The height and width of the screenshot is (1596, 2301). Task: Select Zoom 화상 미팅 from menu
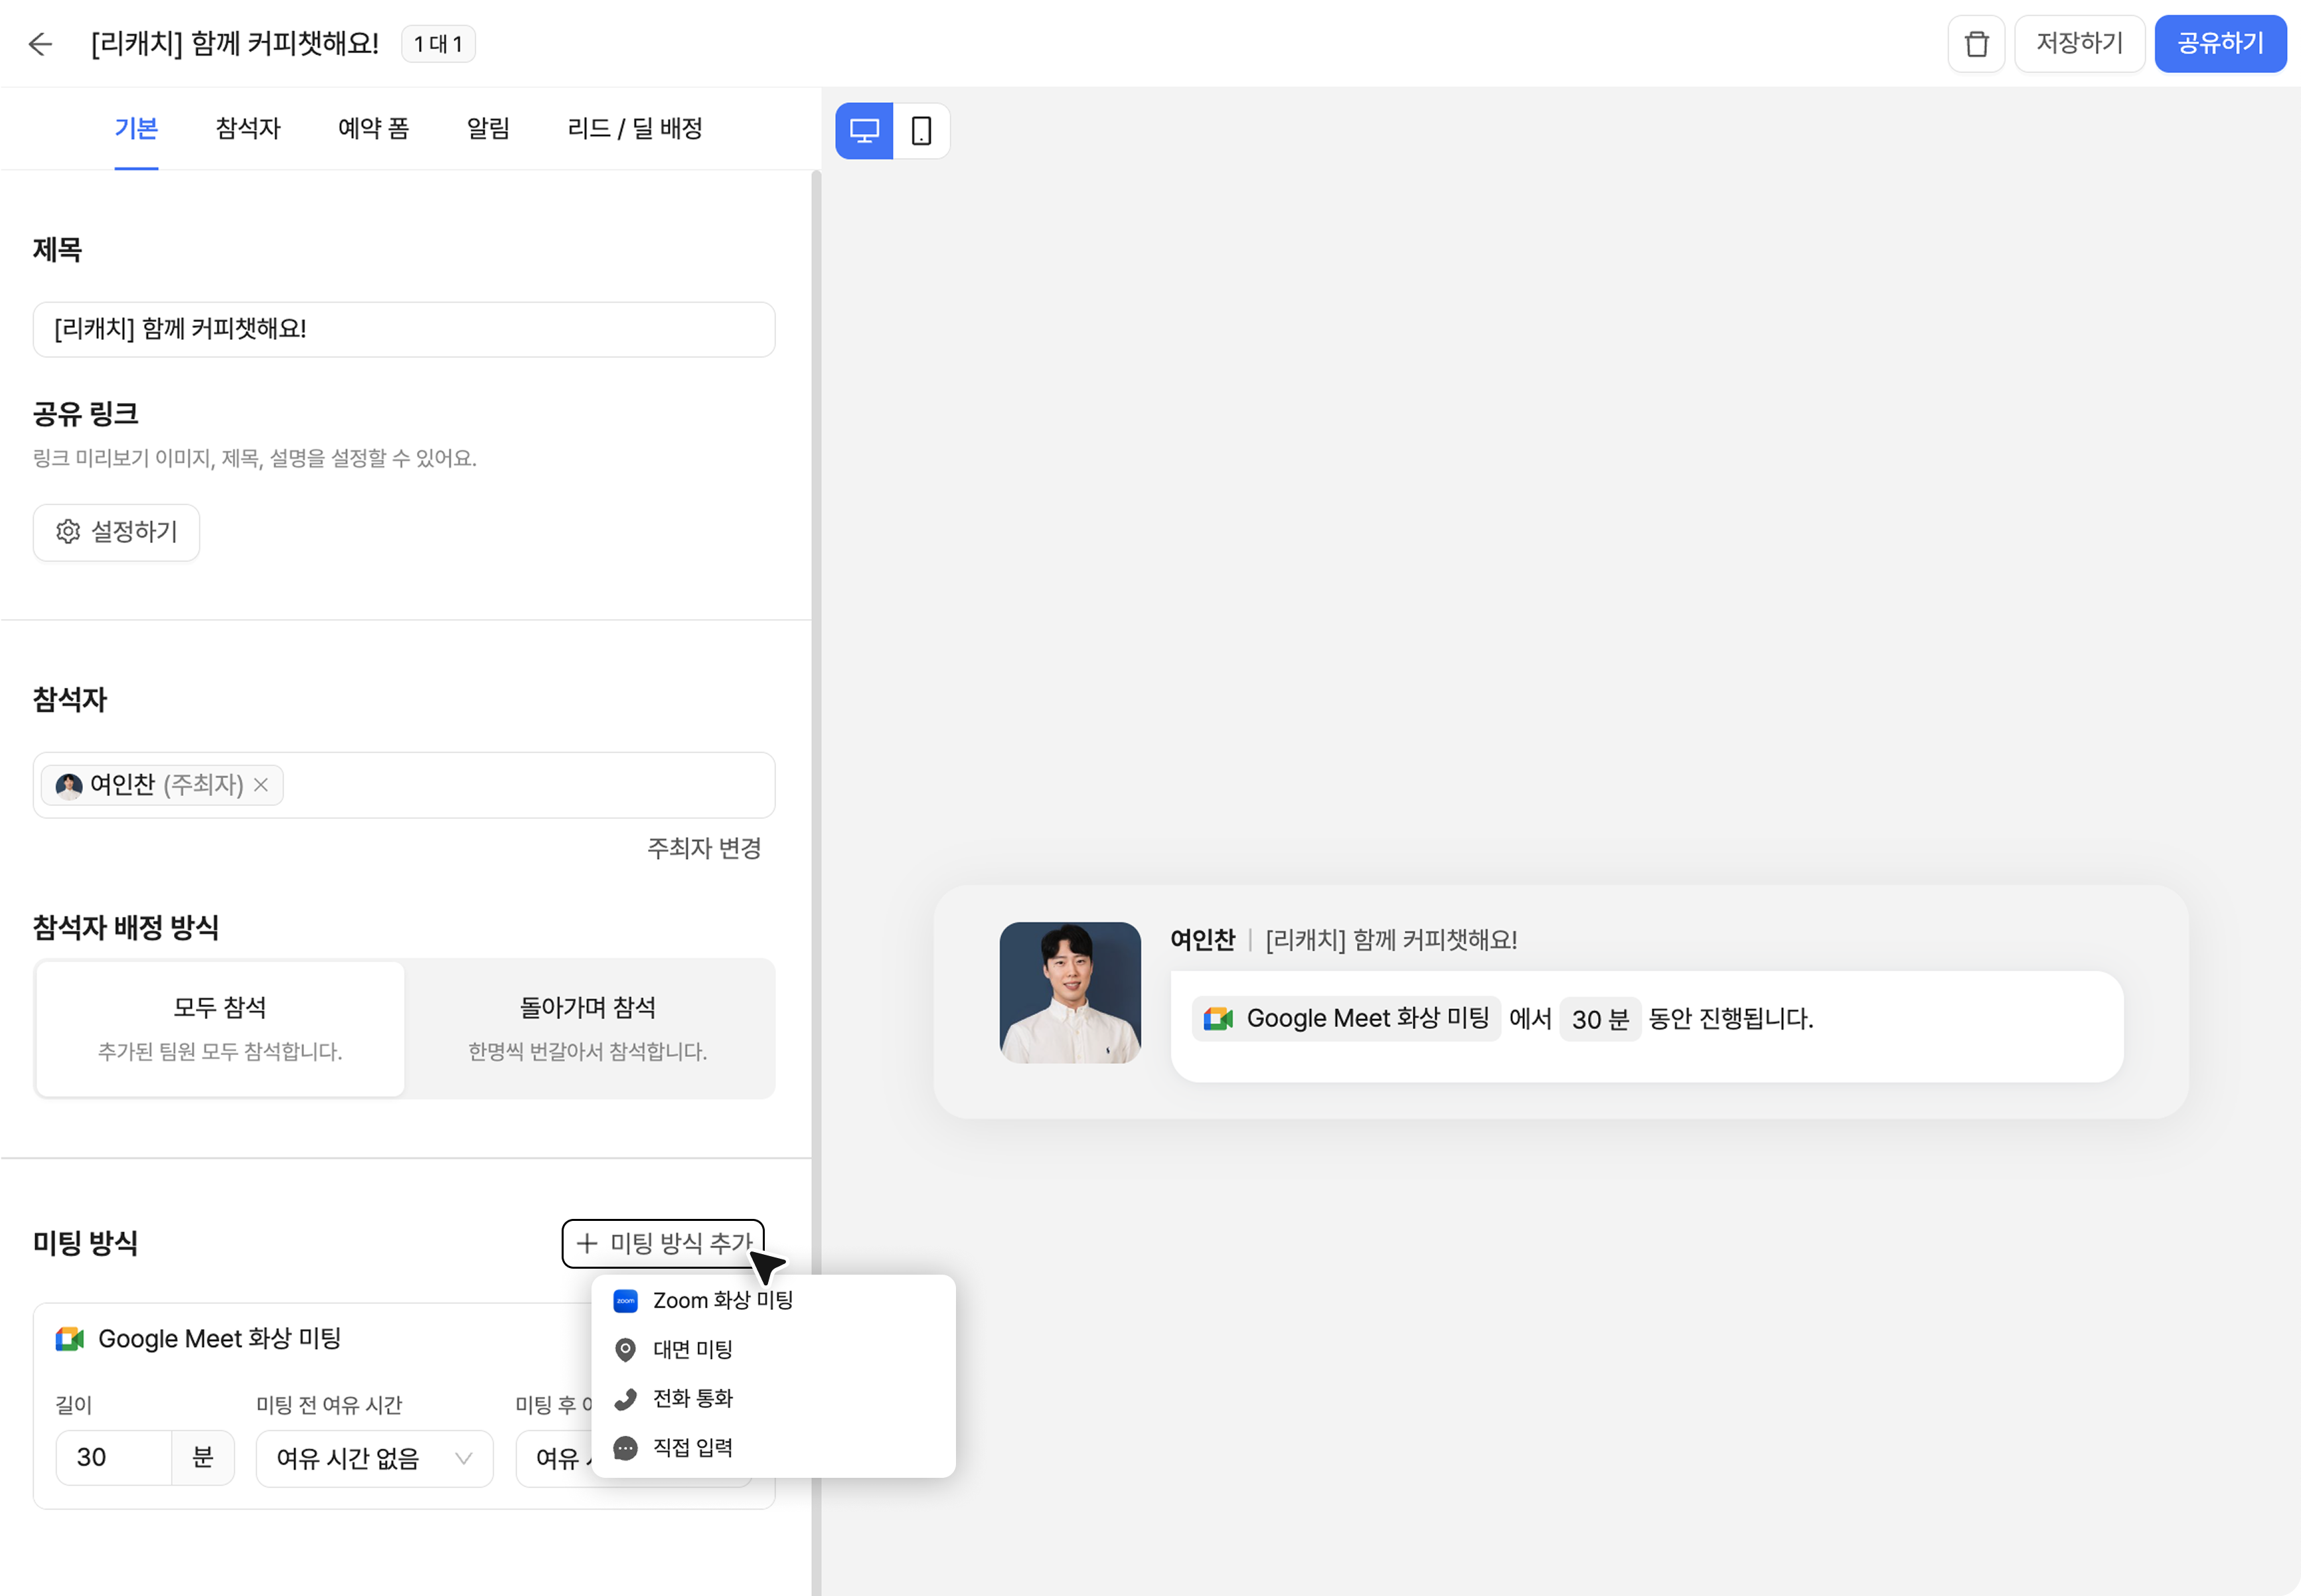pos(722,1300)
